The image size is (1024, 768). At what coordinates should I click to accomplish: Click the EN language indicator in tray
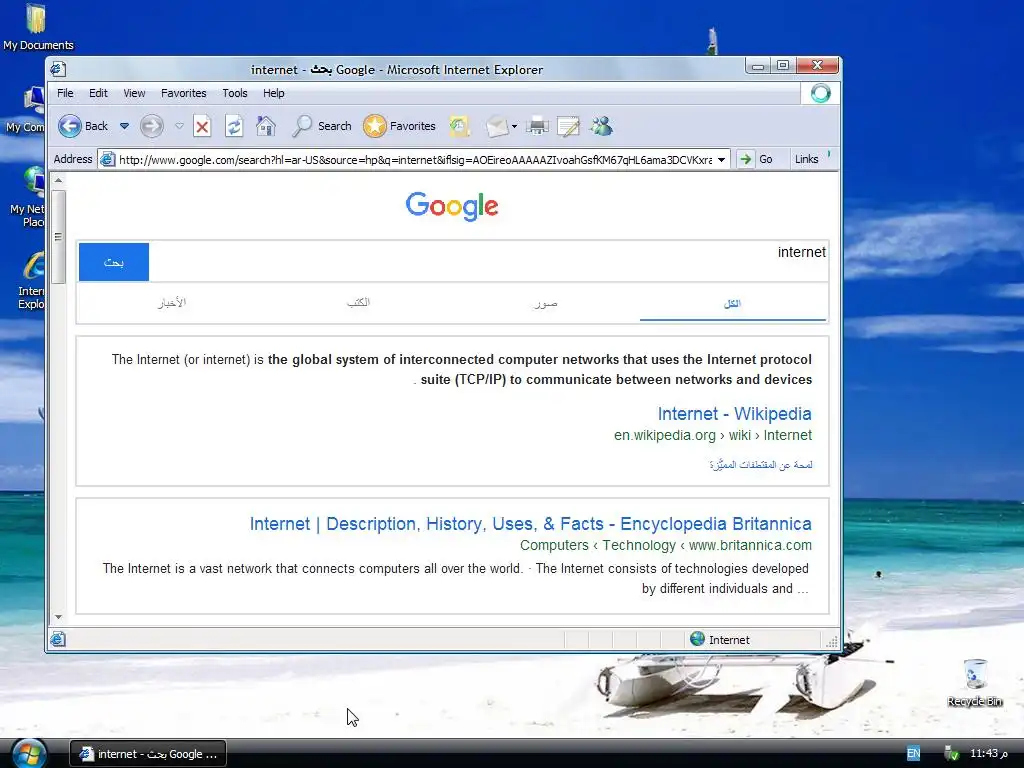click(x=914, y=754)
